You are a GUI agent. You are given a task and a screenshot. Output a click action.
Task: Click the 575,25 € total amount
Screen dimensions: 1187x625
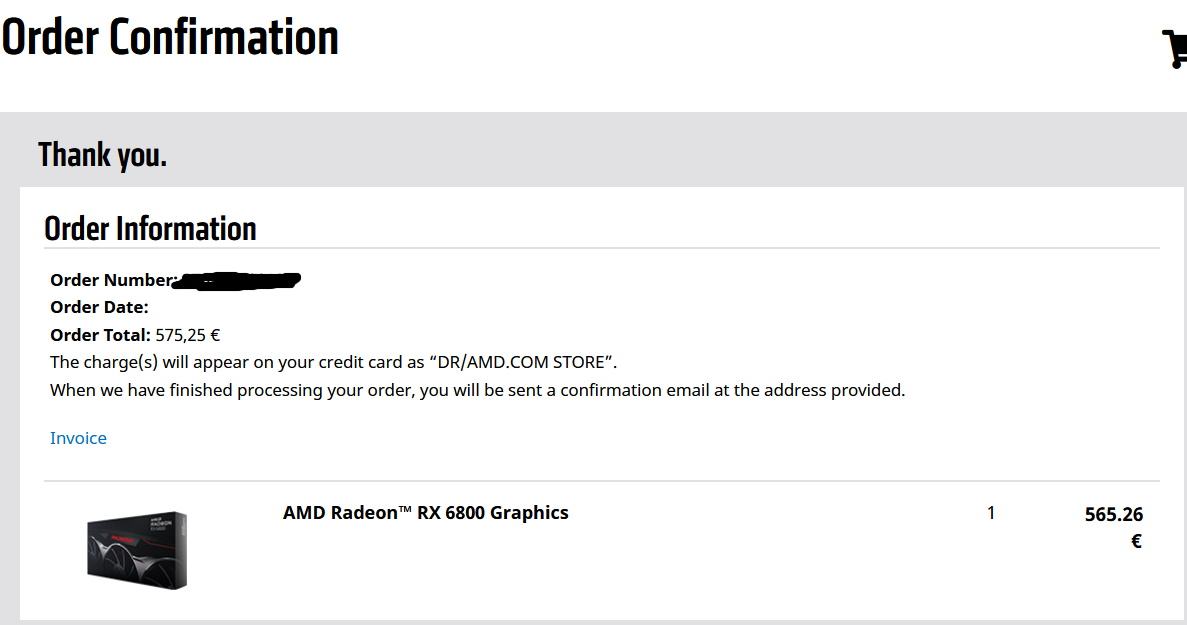click(188, 335)
